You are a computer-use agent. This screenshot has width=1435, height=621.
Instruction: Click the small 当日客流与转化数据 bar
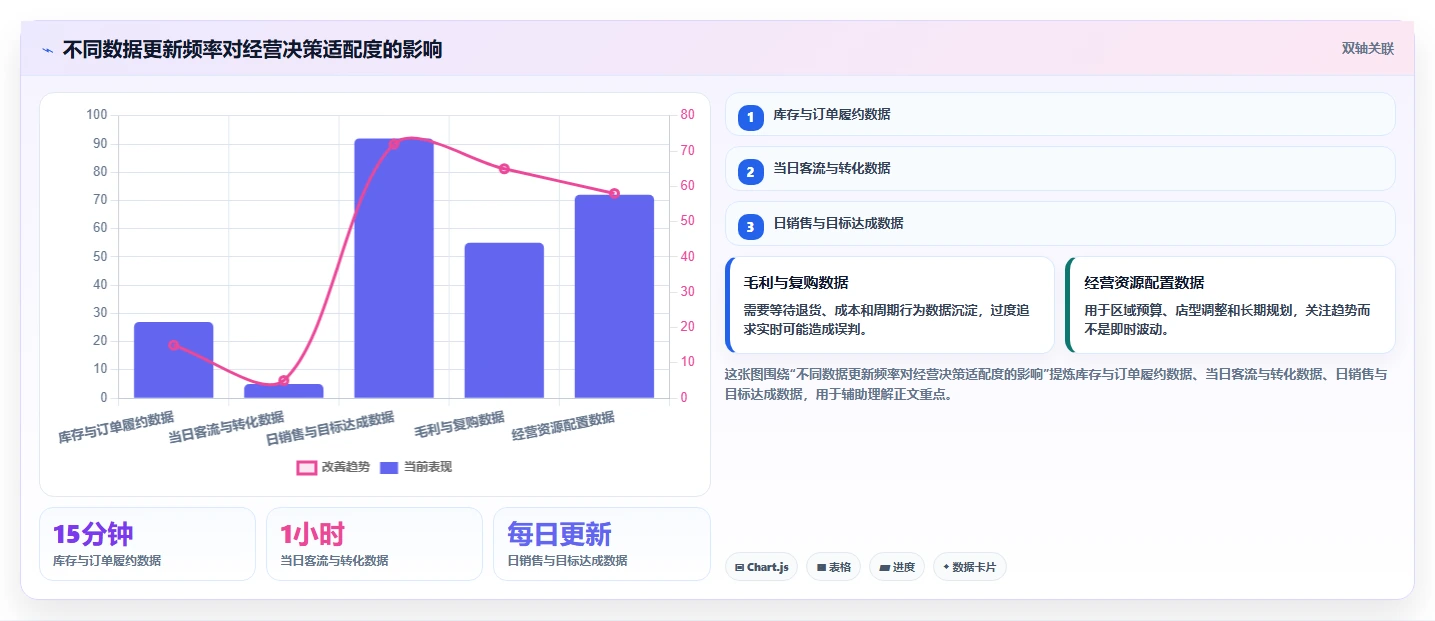click(284, 391)
